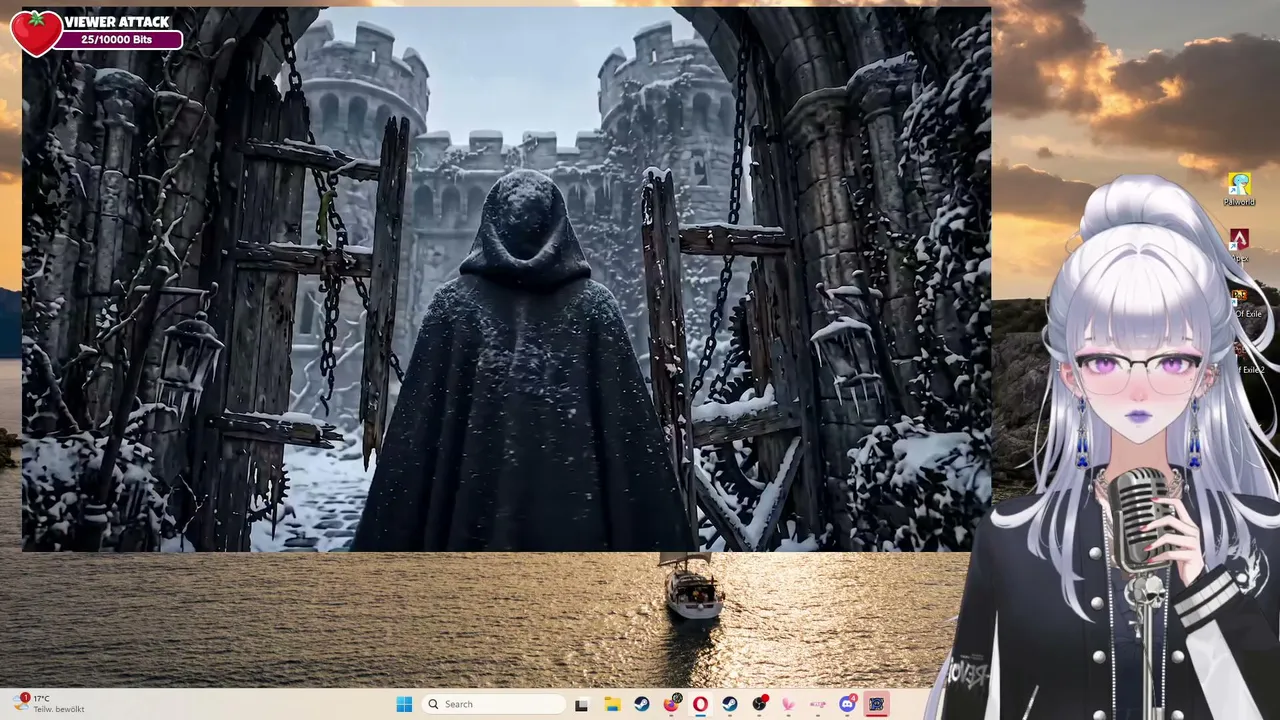
Task: Open the Windows Start menu
Action: (x=404, y=704)
